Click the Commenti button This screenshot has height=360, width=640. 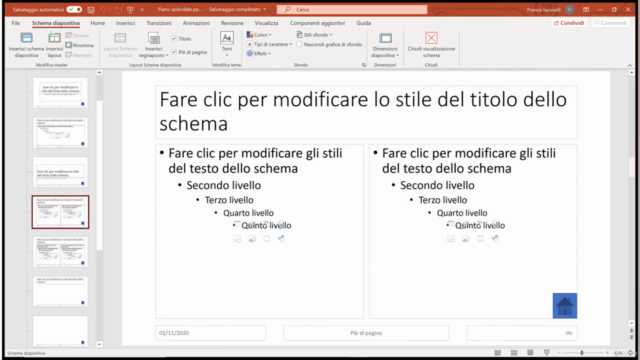[611, 23]
